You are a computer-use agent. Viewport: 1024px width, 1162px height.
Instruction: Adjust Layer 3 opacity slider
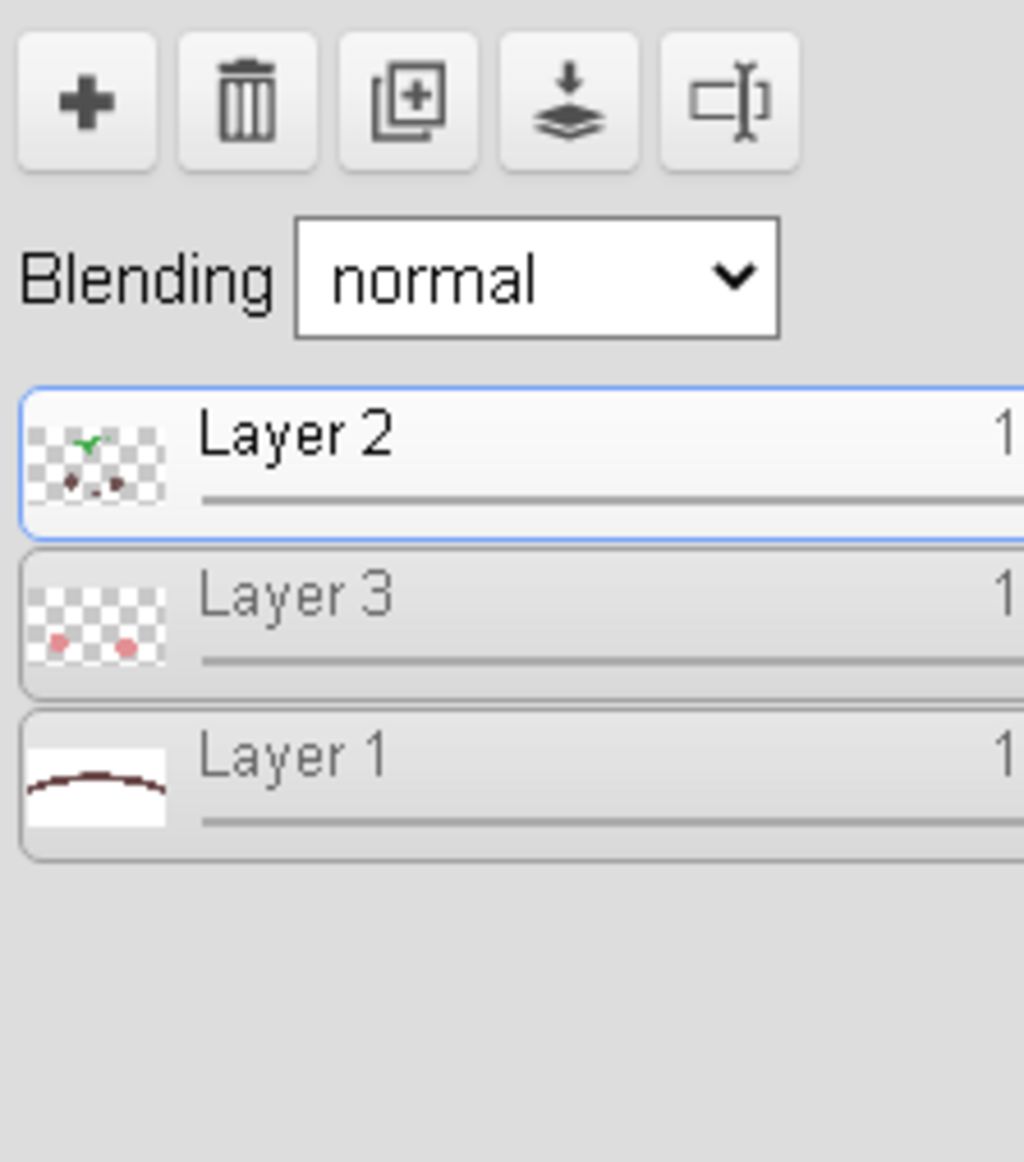[612, 661]
